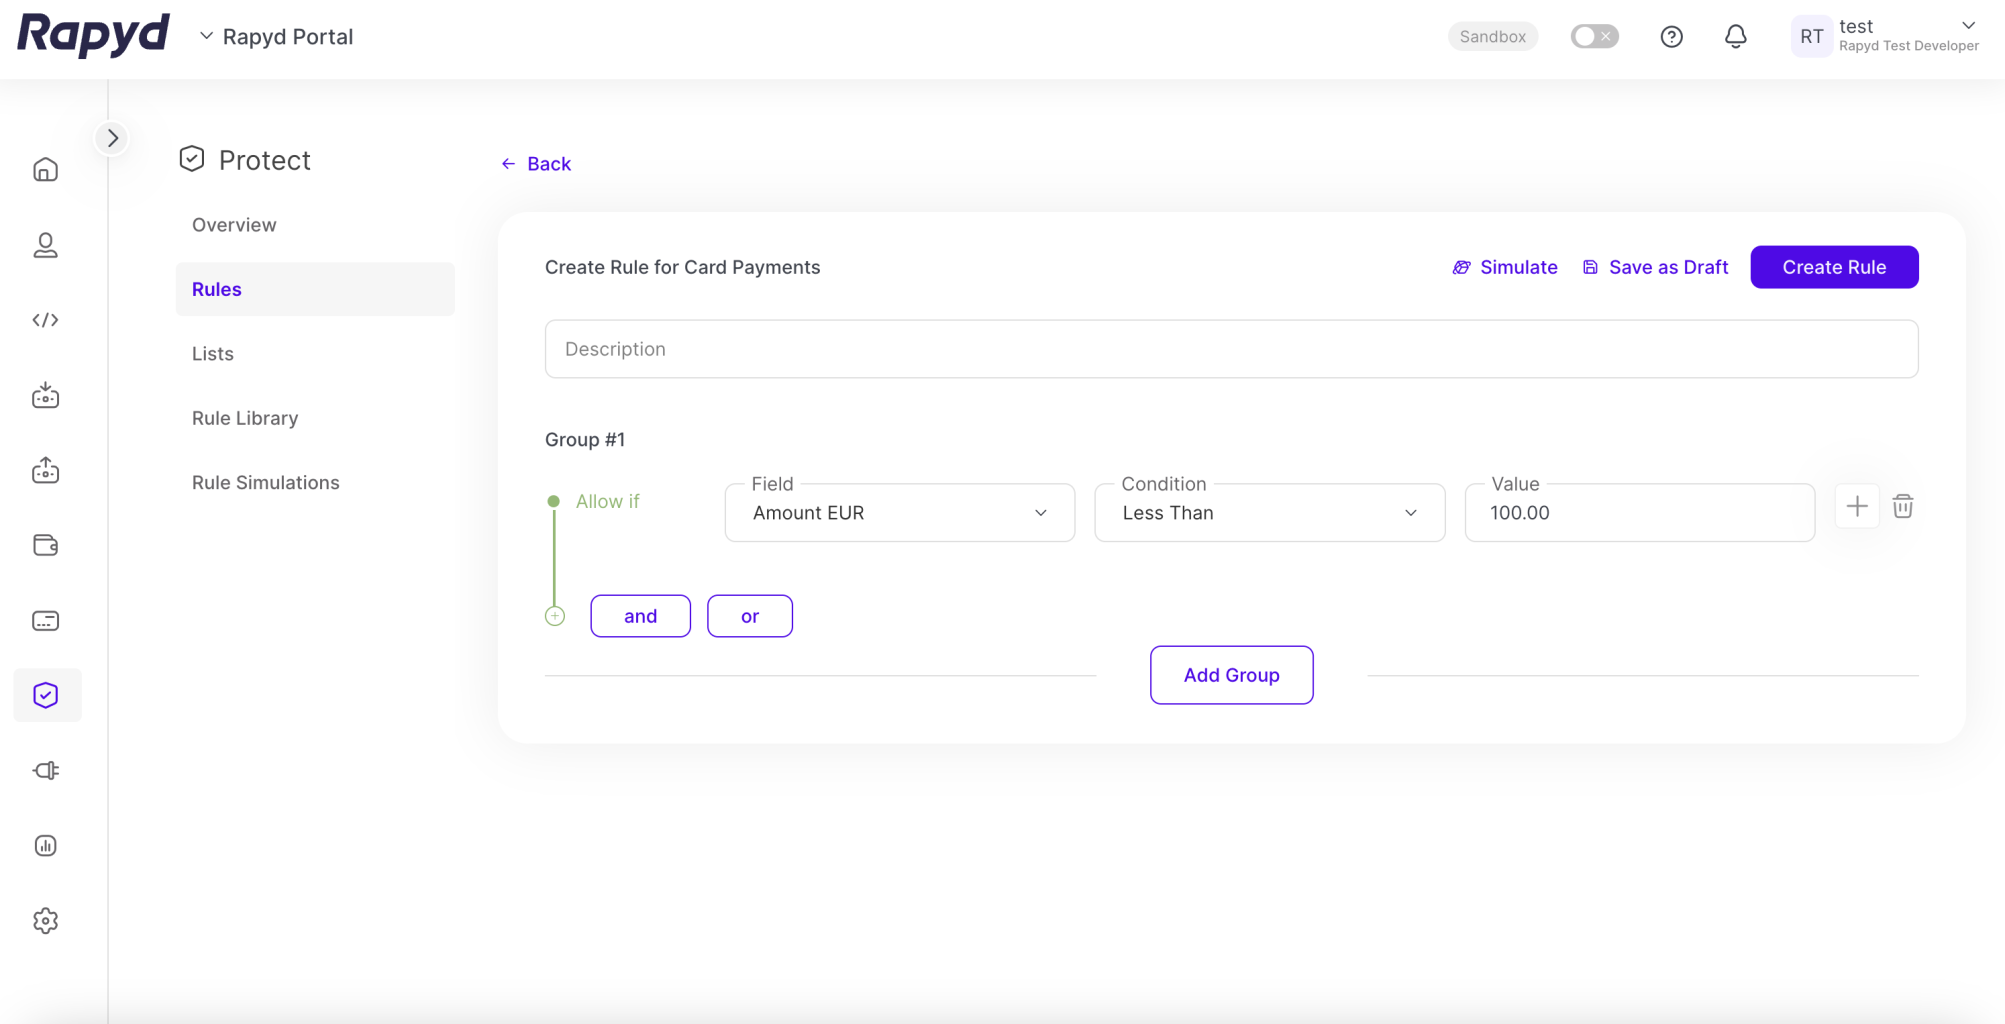Open the Field dropdown showing Amount EUR

(x=899, y=513)
